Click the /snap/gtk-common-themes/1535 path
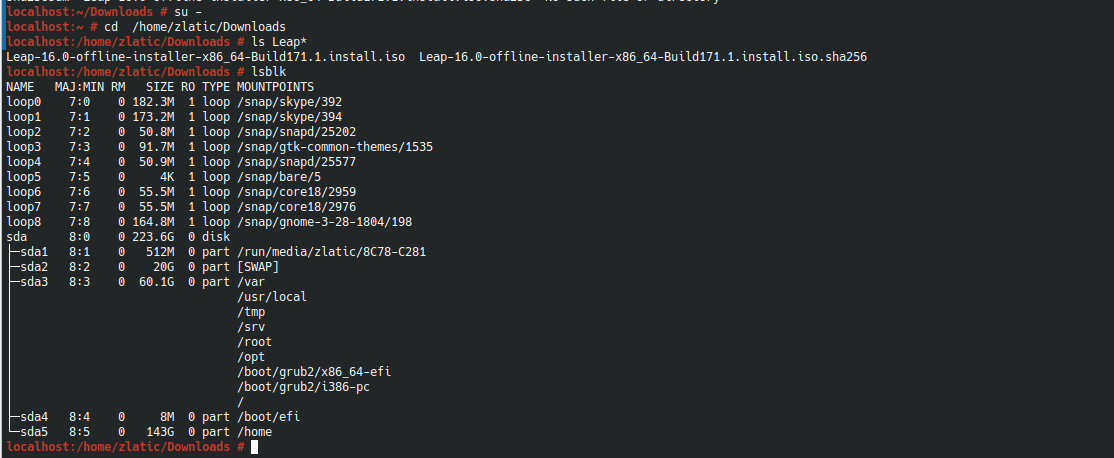Viewport: 1114px width, 458px height. (334, 147)
